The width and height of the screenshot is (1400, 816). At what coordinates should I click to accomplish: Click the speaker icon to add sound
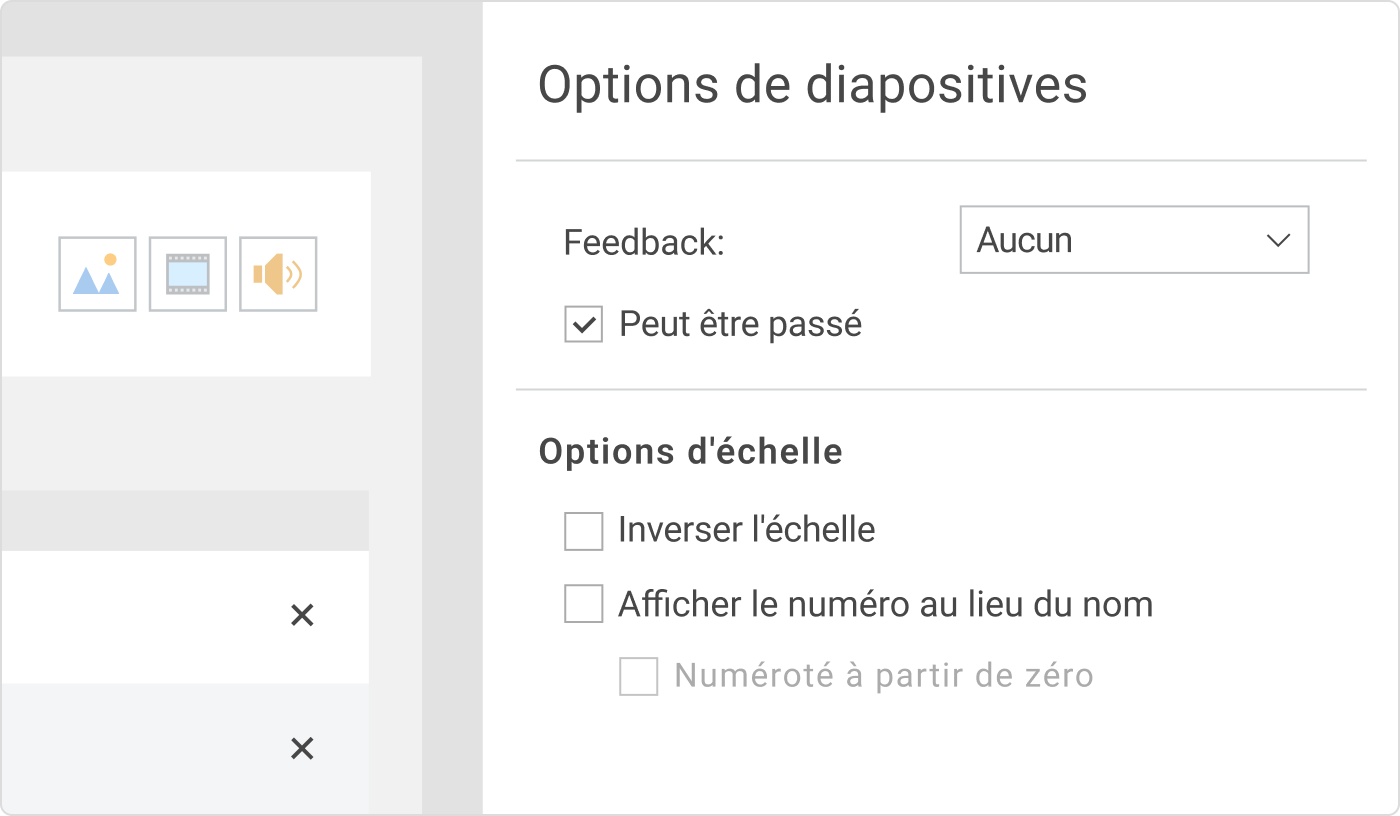[x=277, y=273]
